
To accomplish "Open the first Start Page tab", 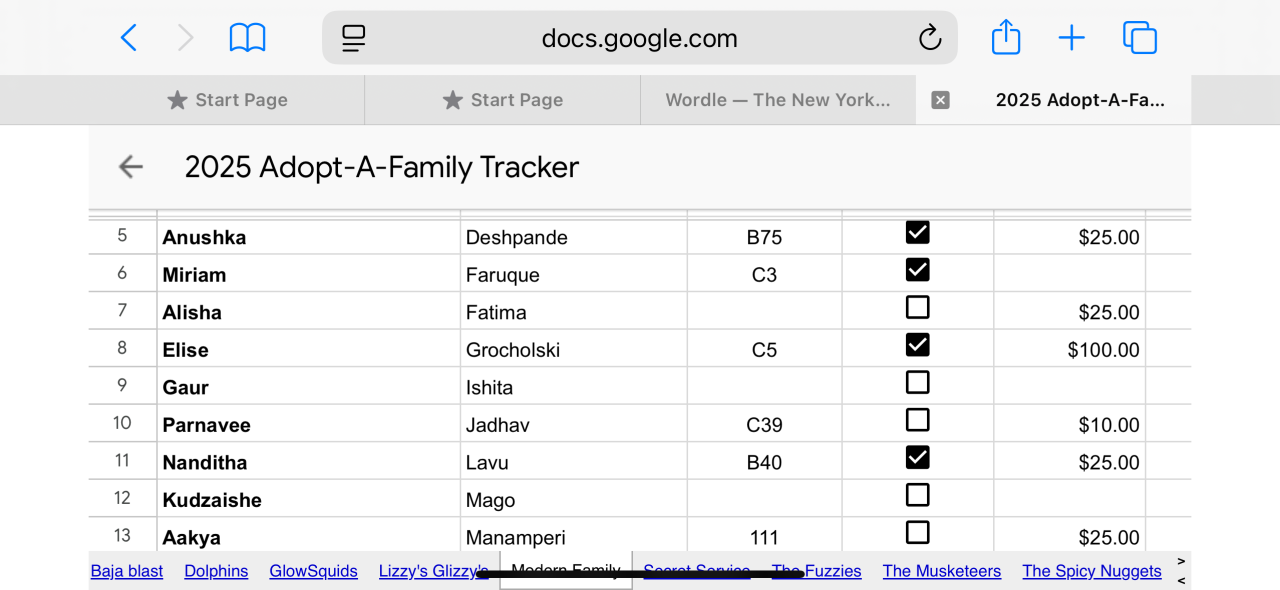I will (228, 100).
